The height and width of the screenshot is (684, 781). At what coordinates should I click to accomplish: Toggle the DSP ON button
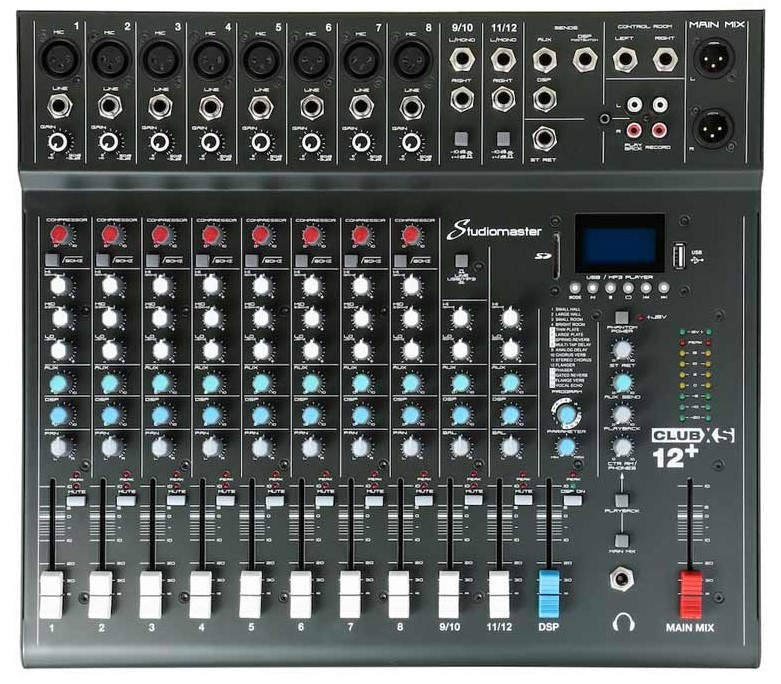coord(572,500)
